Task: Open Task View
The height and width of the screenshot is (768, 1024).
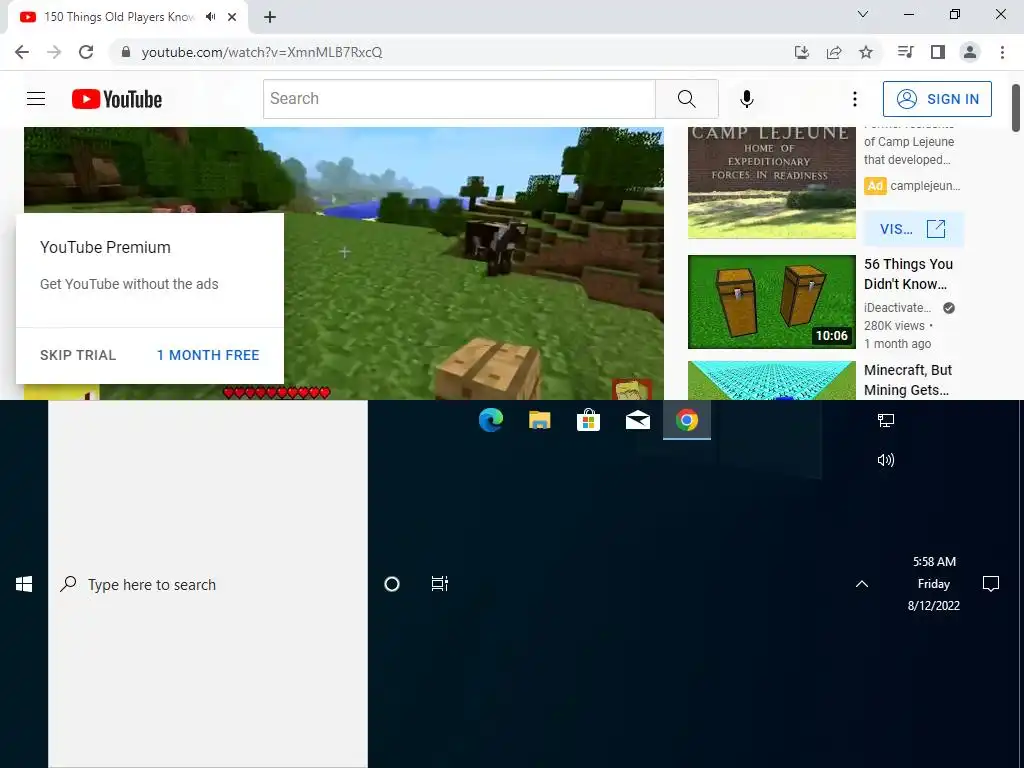Action: coord(440,584)
